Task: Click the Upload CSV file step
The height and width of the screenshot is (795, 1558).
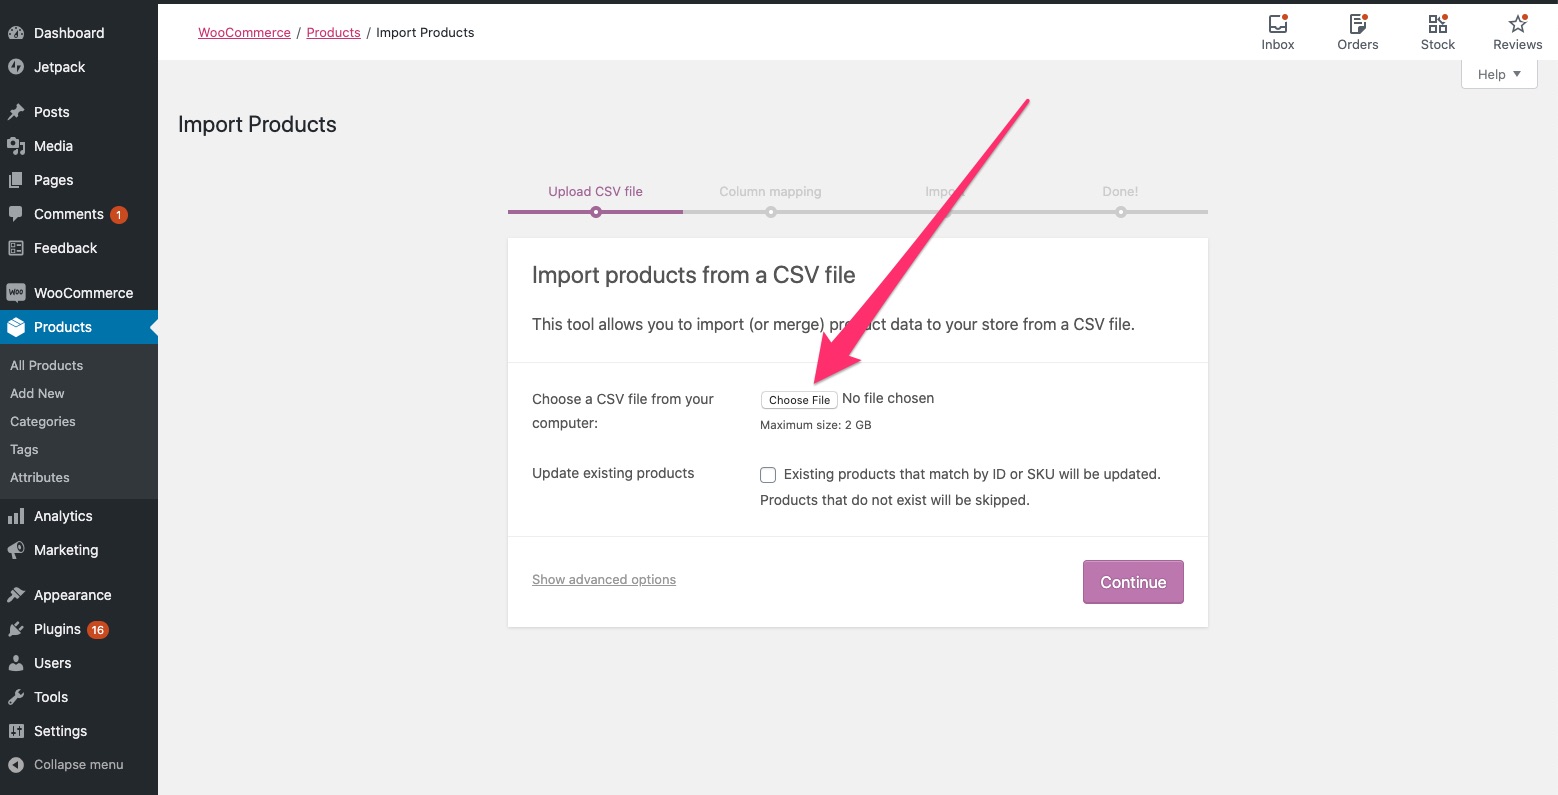Action: click(x=595, y=191)
